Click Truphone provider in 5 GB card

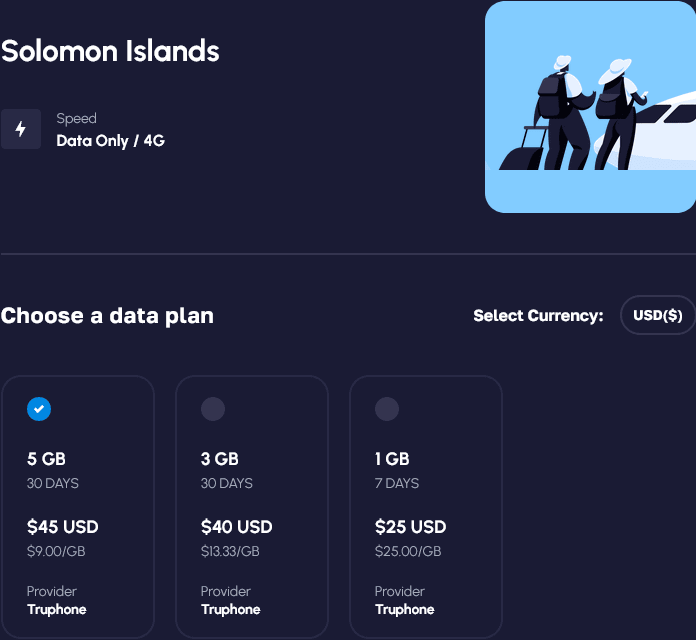pyautogui.click(x=57, y=609)
